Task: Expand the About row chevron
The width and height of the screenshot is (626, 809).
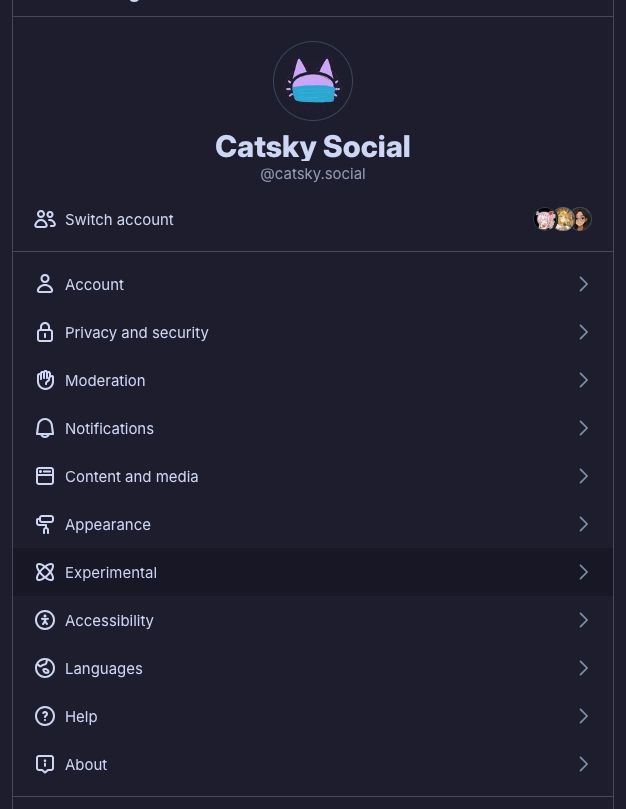Action: pyautogui.click(x=583, y=764)
